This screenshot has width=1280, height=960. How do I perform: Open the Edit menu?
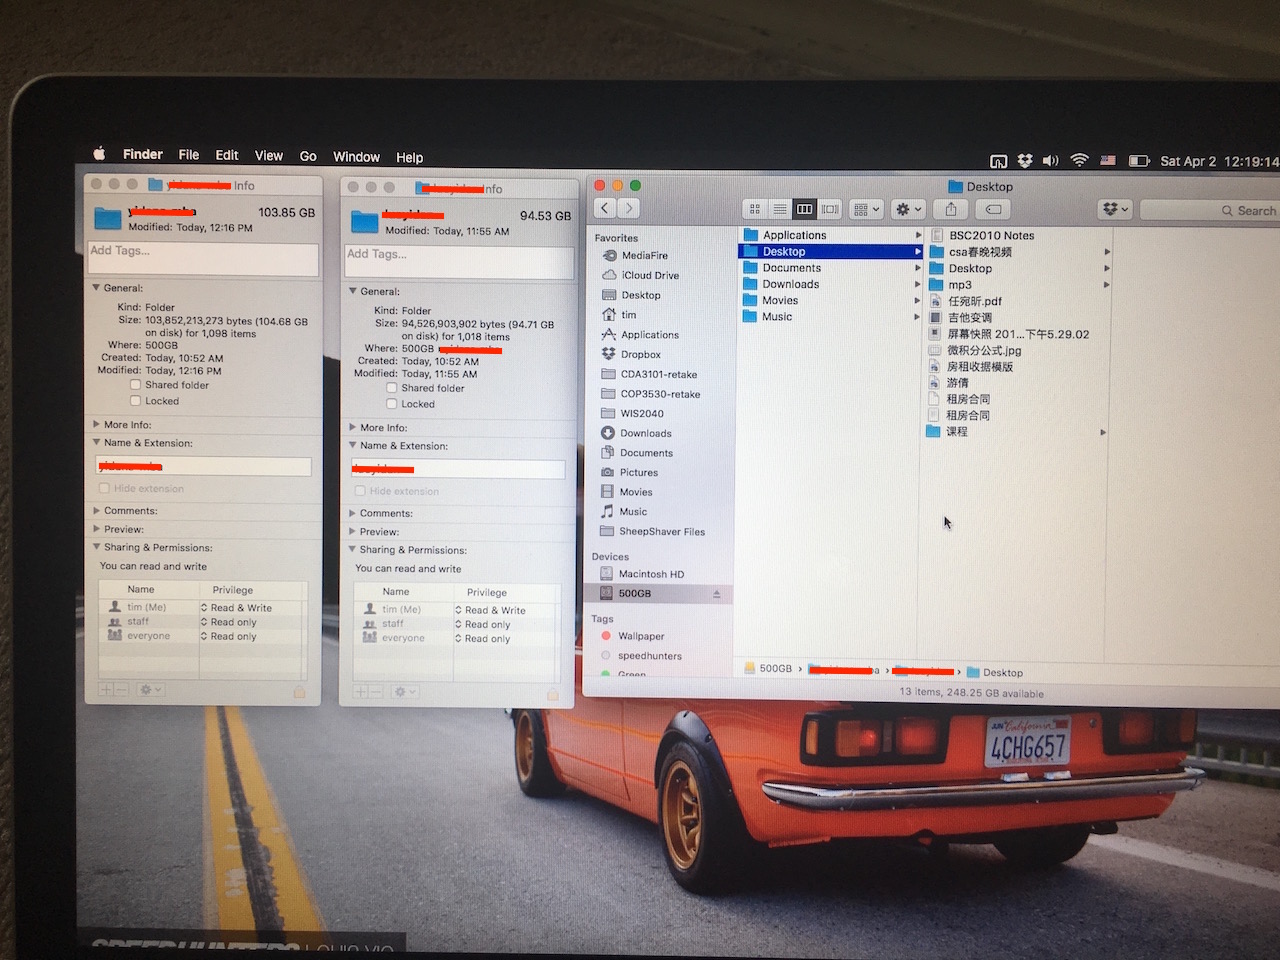coord(227,155)
